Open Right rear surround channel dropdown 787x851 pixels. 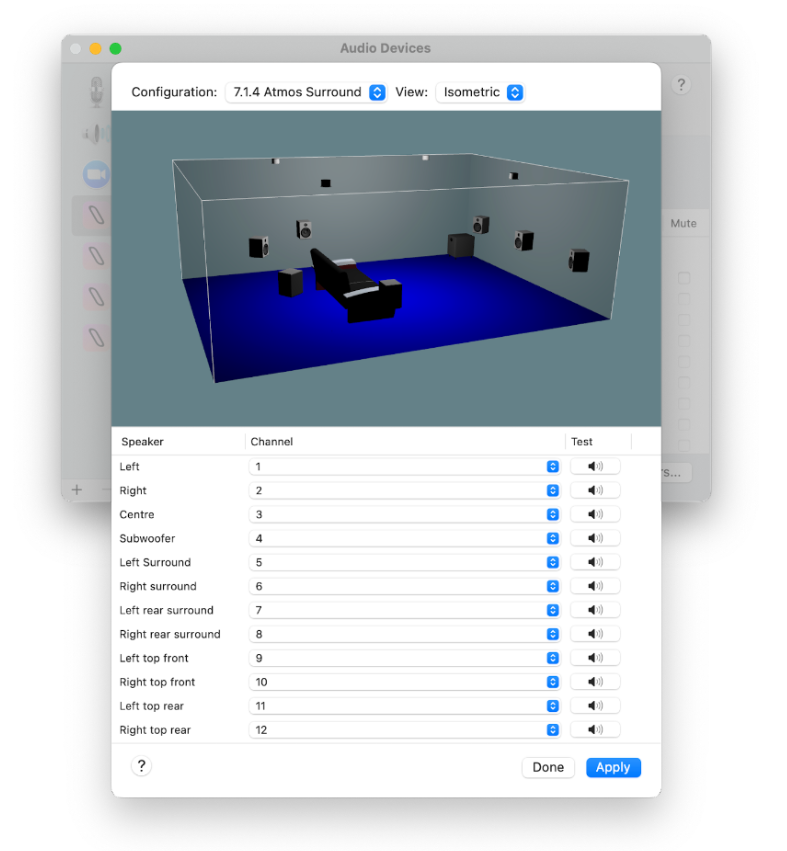coord(404,634)
